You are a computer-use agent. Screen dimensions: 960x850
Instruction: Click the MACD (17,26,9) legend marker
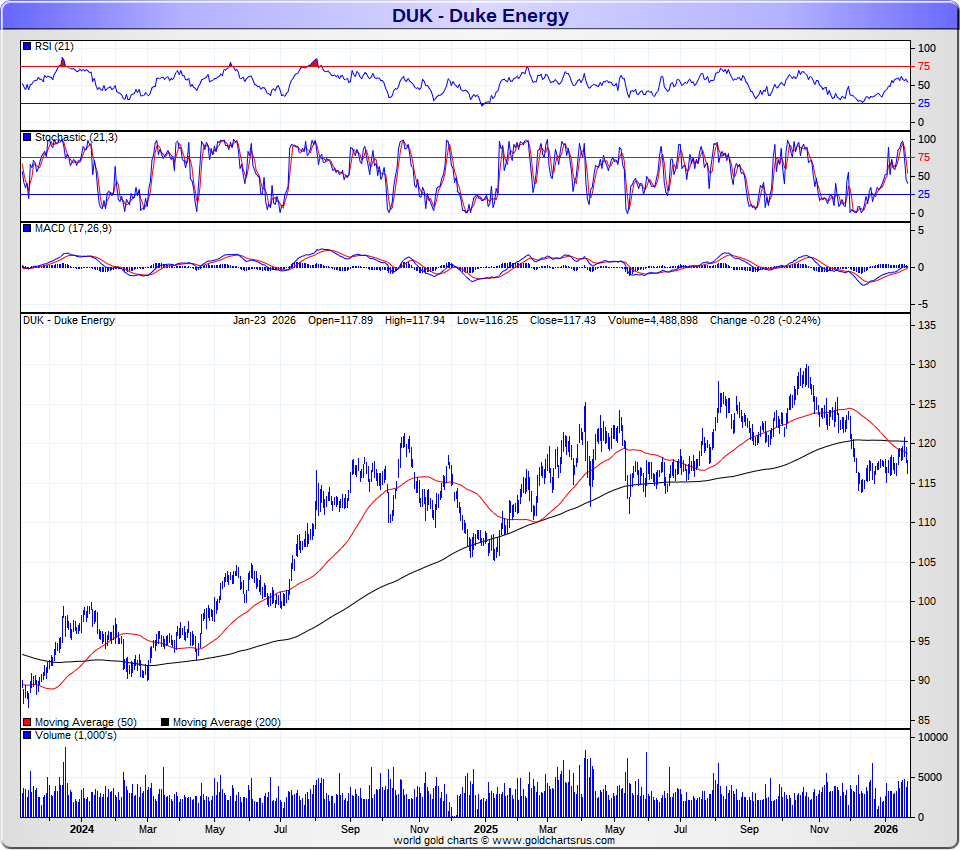[x=27, y=229]
